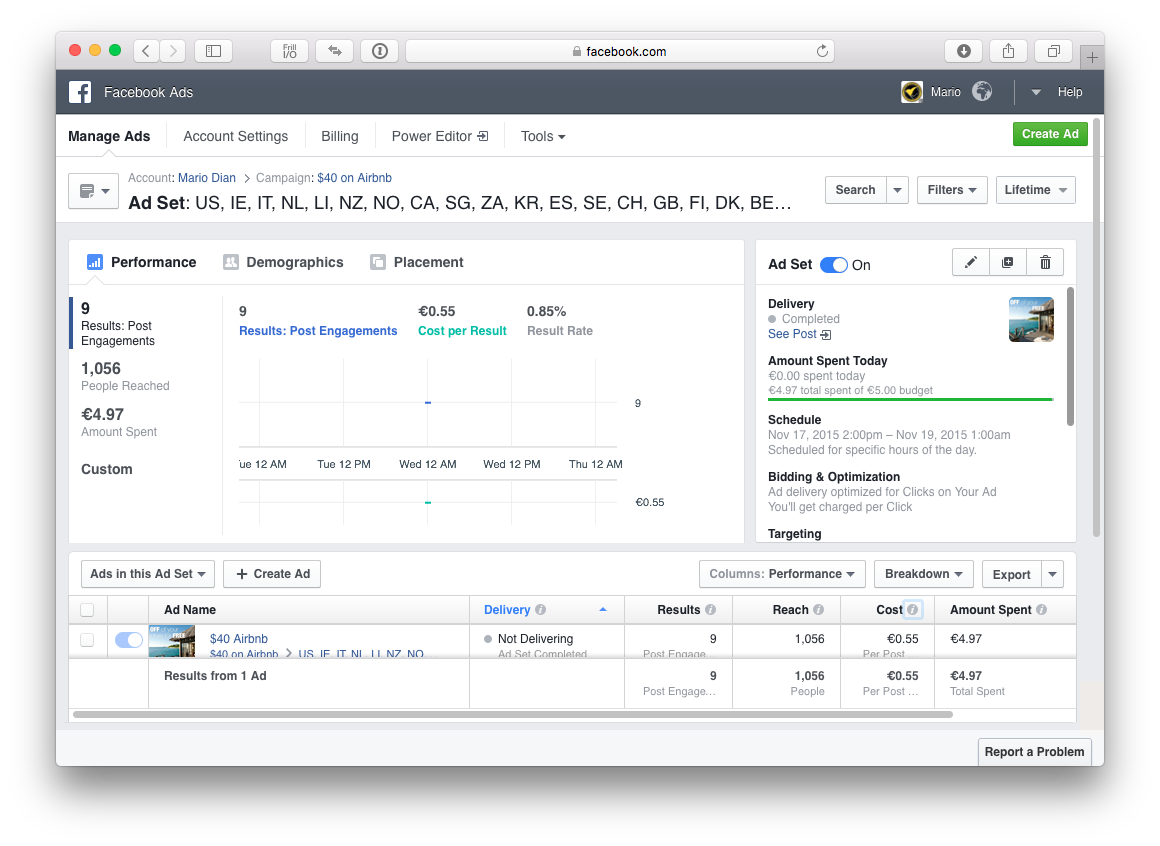The image size is (1160, 846).
Task: Switch to the Demographics tab
Action: click(283, 262)
